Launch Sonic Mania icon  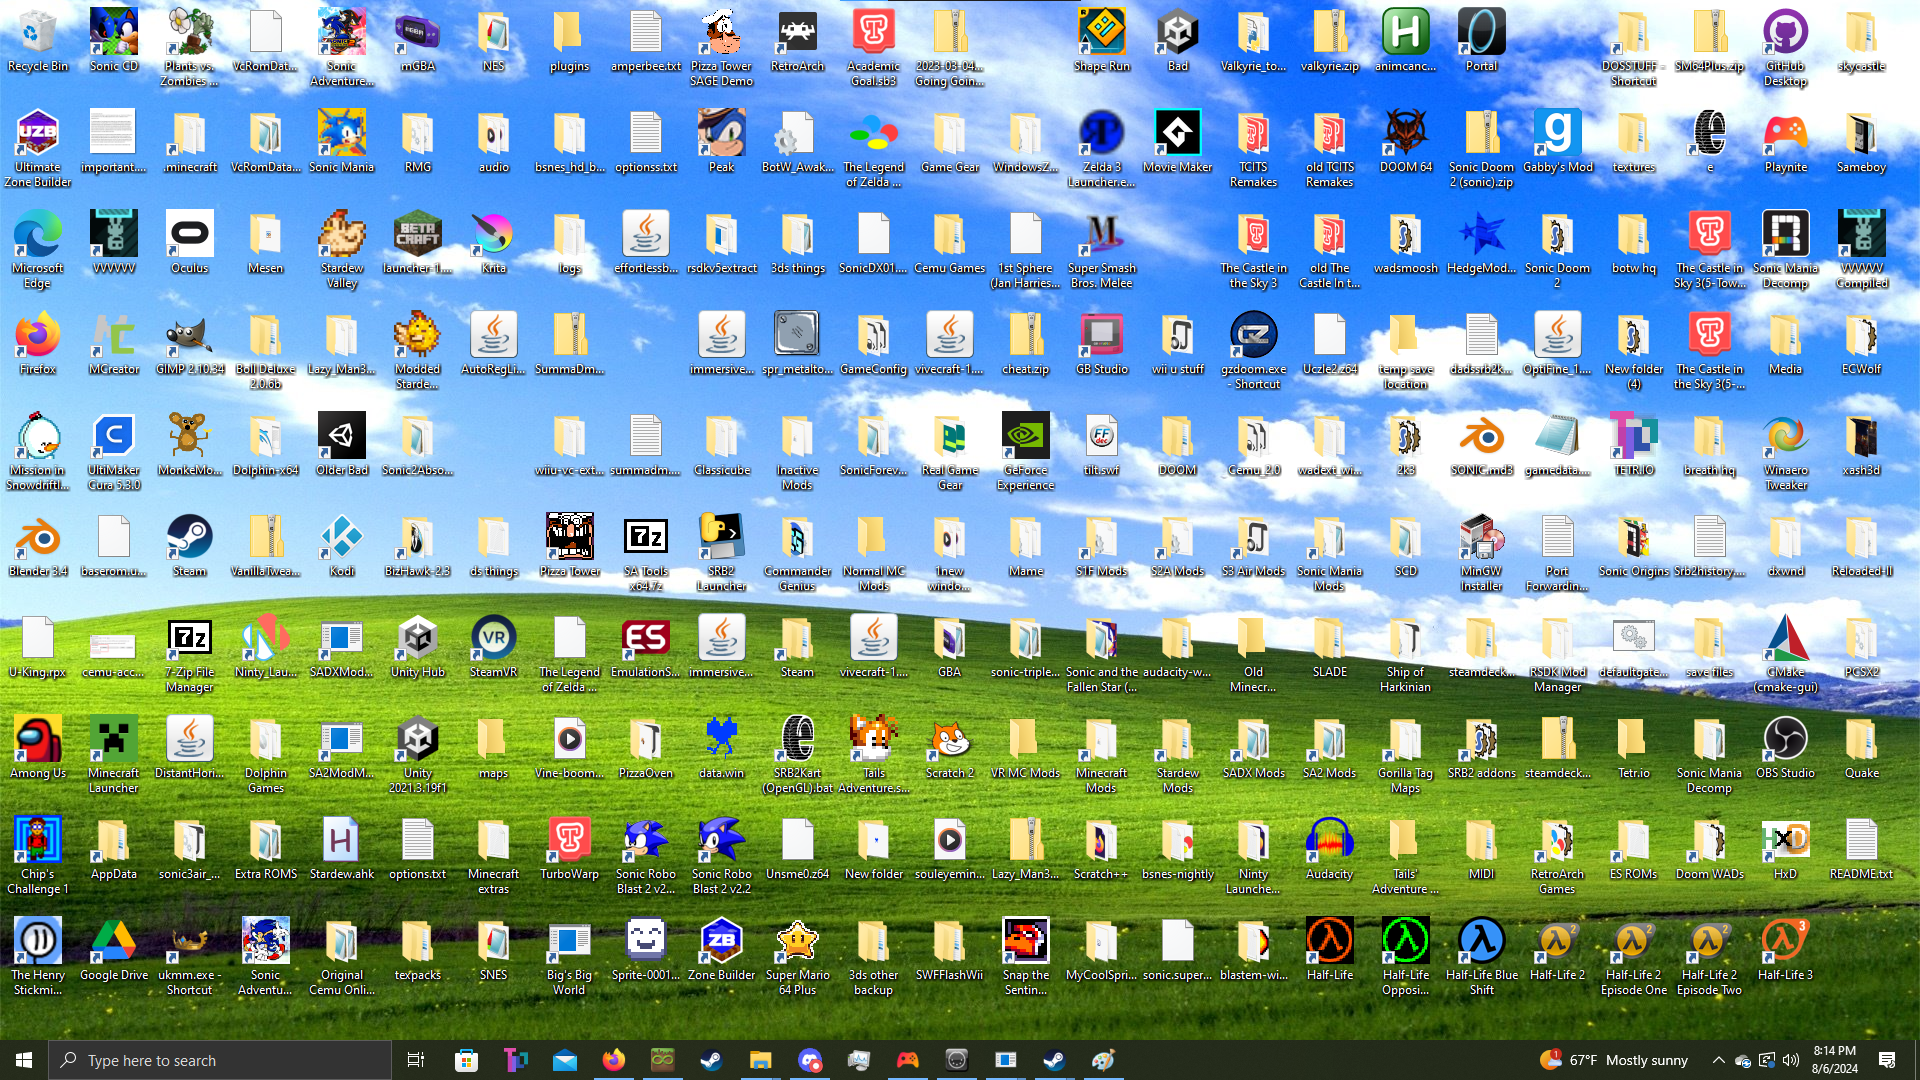point(342,141)
